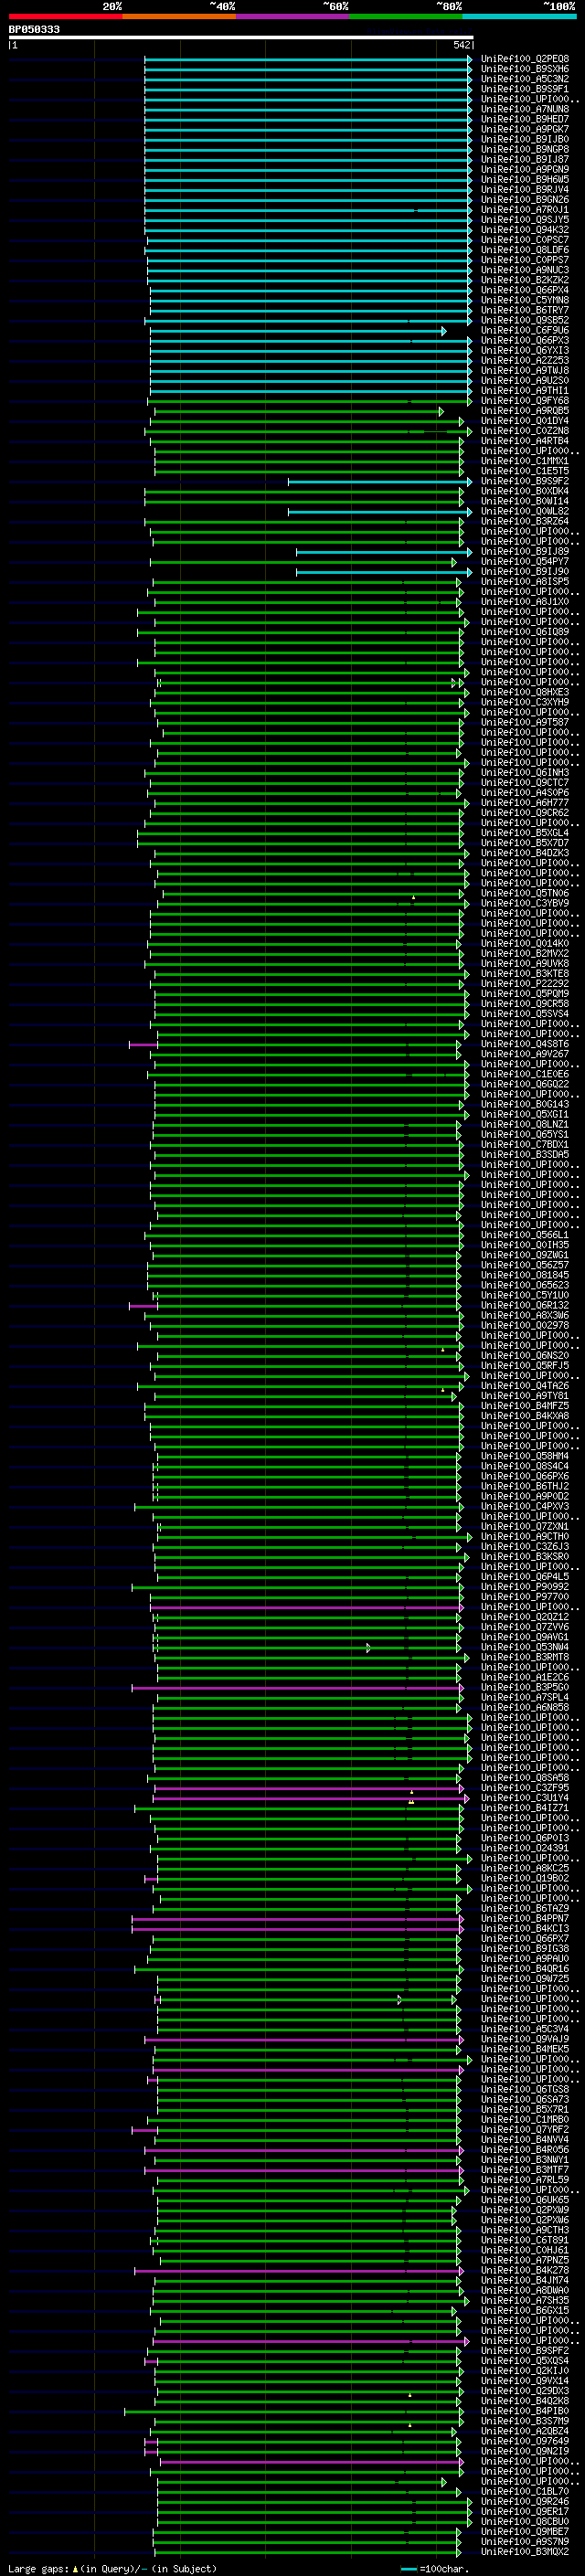The width and height of the screenshot is (585, 2576).
Task: Click the cyan =100char. scale legend
Action: click(x=436, y=2568)
